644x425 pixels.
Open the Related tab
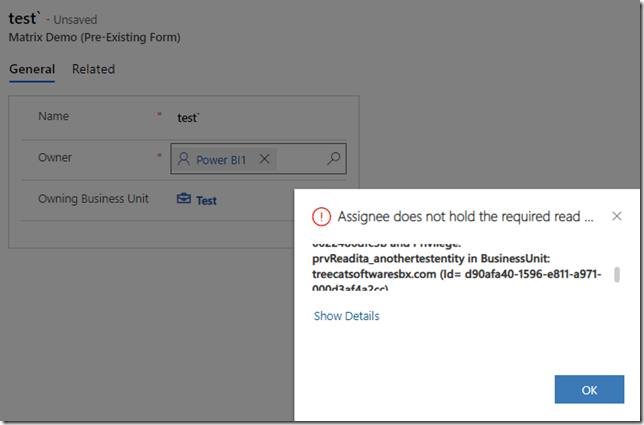tap(93, 69)
